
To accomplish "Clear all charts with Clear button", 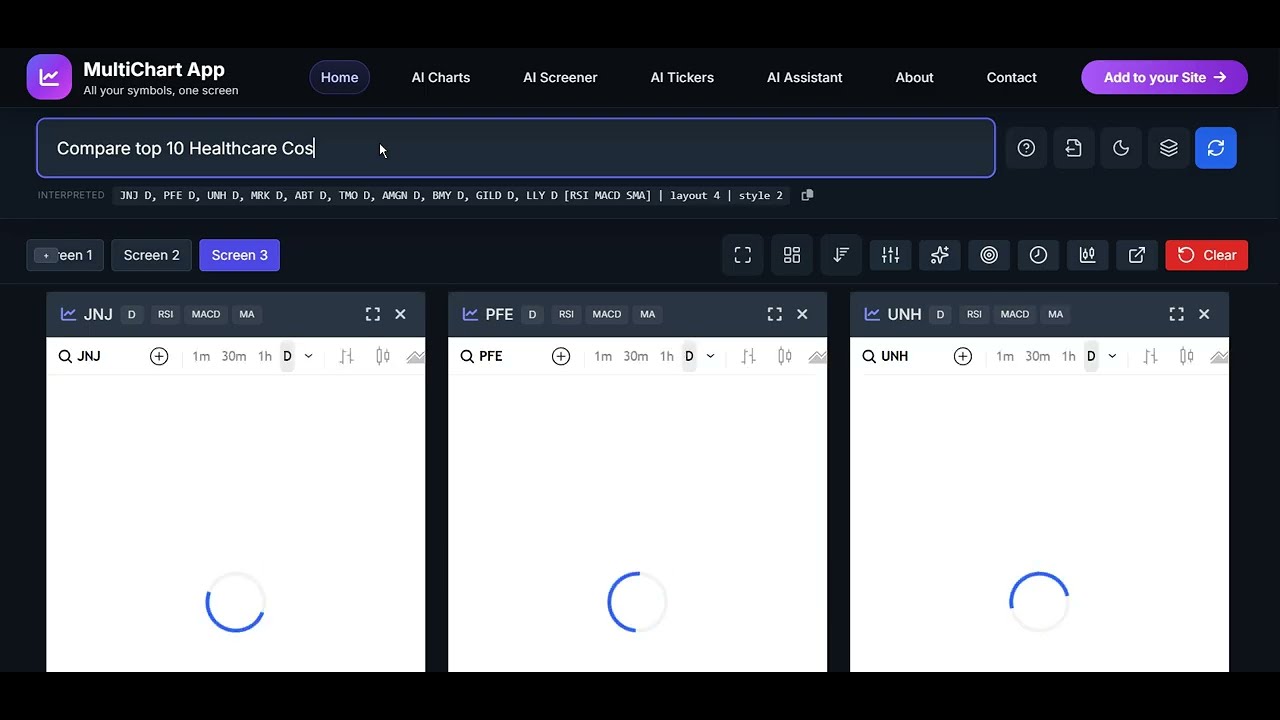I will point(1207,255).
